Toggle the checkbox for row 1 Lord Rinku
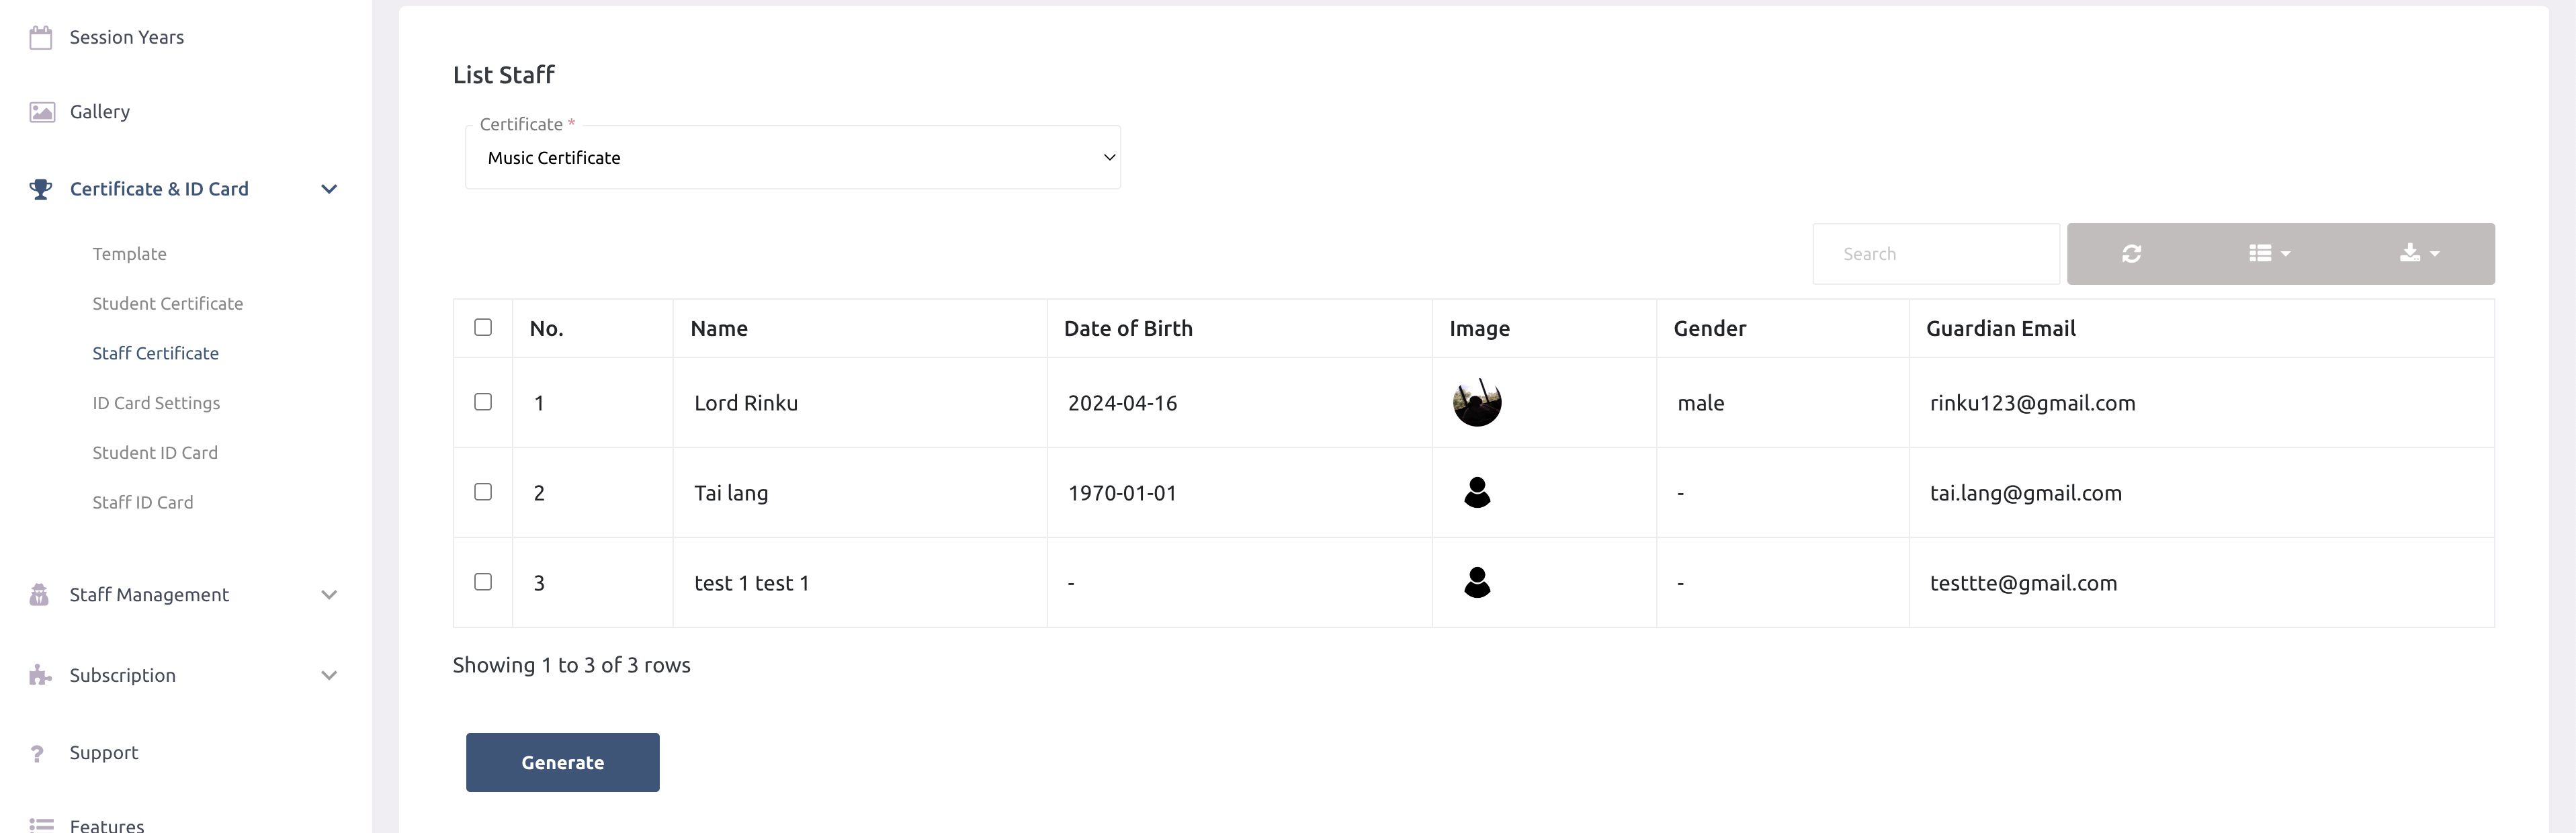Image resolution: width=2576 pixels, height=833 pixels. [x=483, y=401]
